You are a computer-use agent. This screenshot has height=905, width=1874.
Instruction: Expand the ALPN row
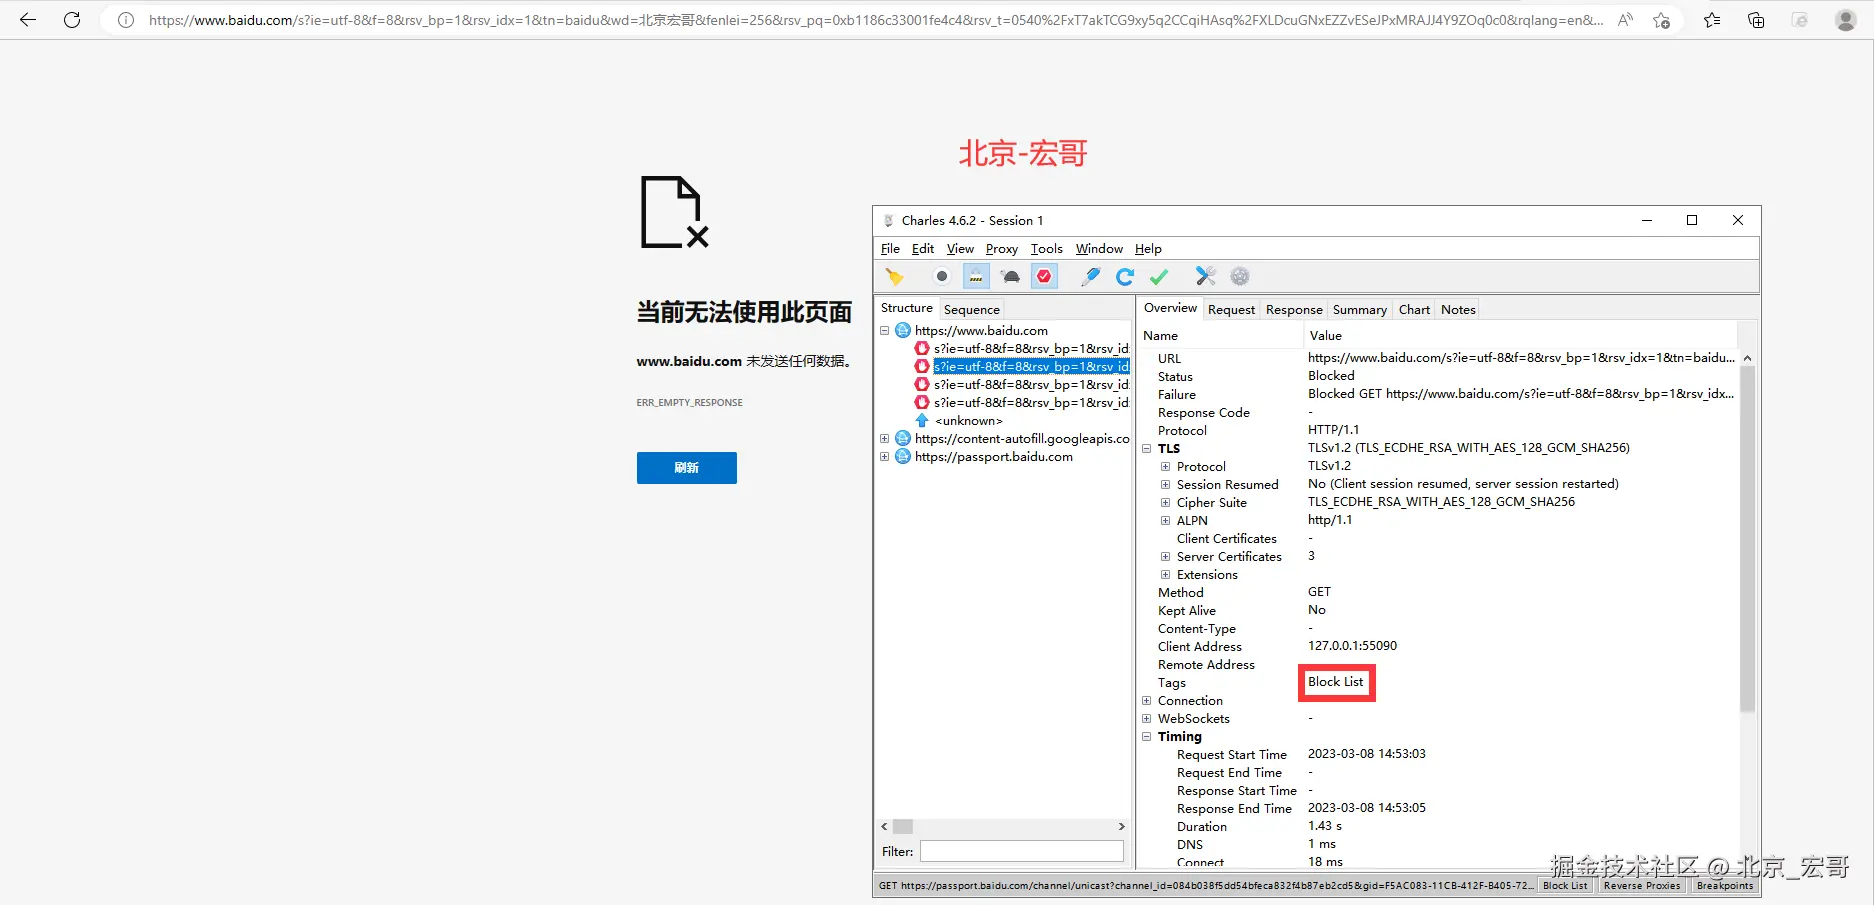click(1165, 521)
